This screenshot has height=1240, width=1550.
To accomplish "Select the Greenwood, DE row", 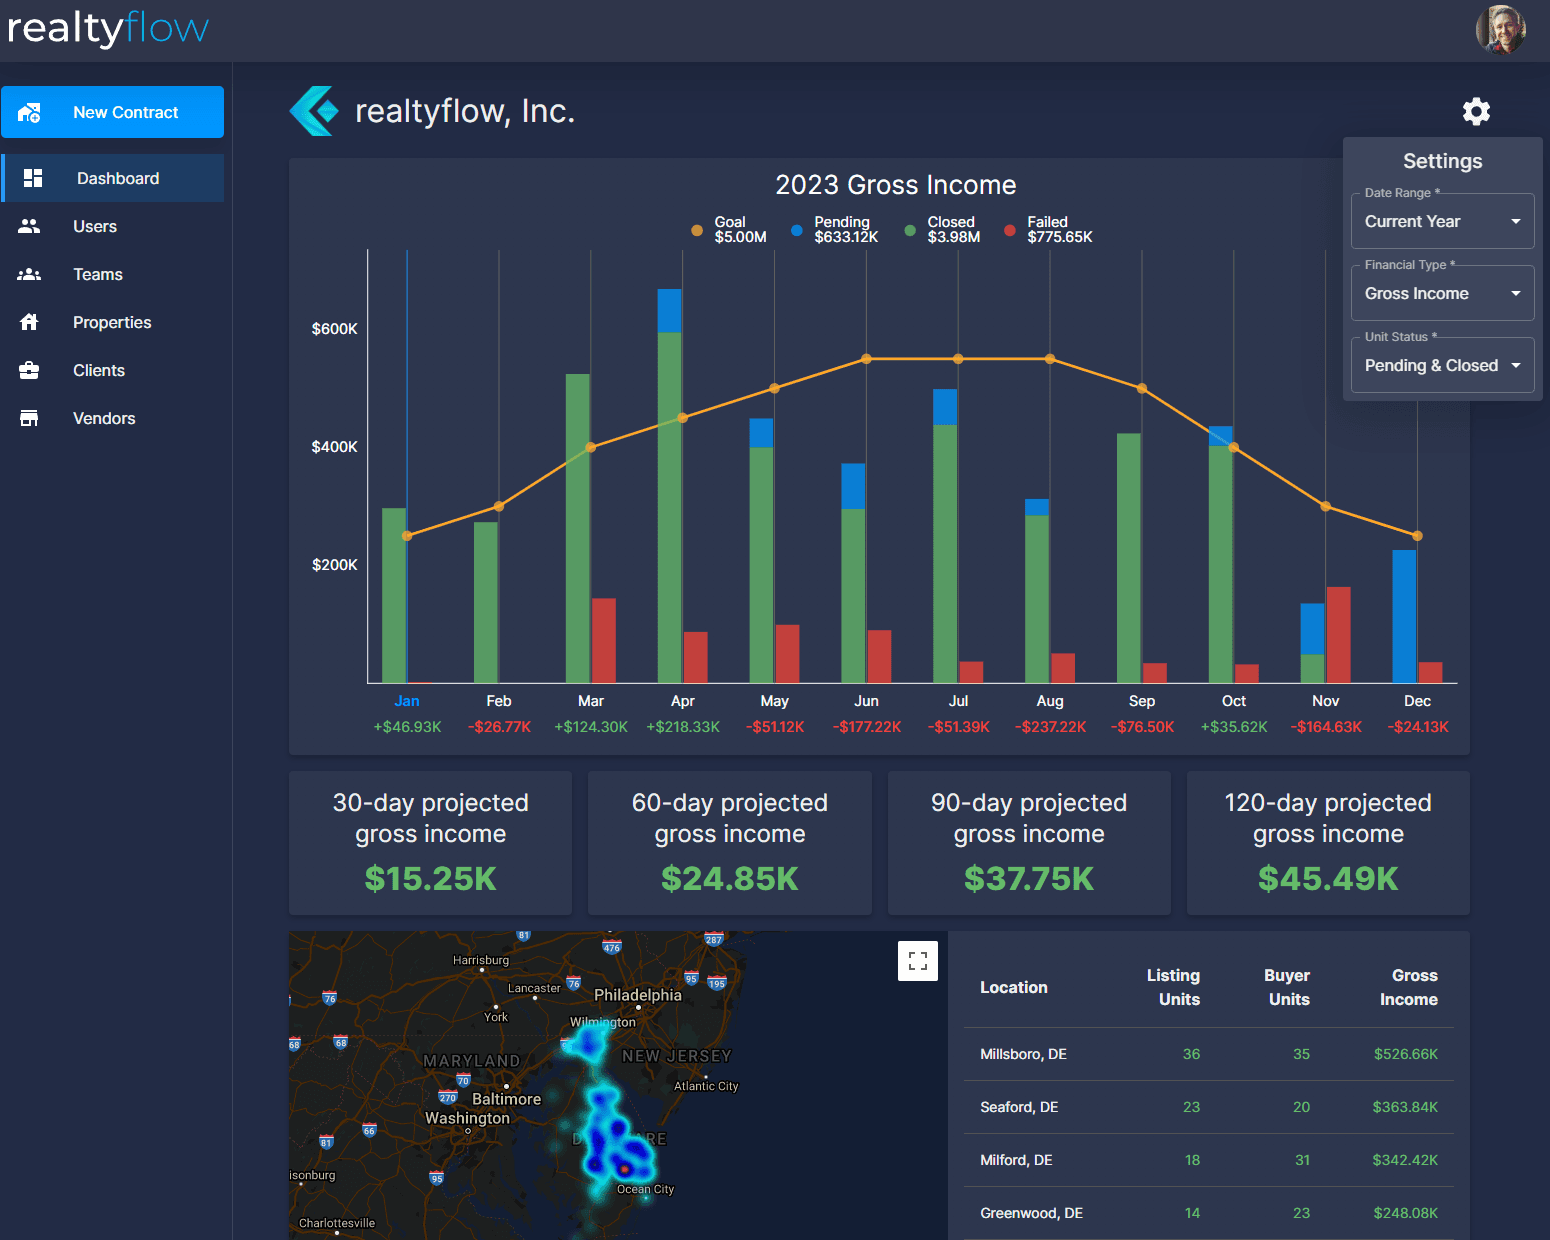I will coord(1209,1213).
